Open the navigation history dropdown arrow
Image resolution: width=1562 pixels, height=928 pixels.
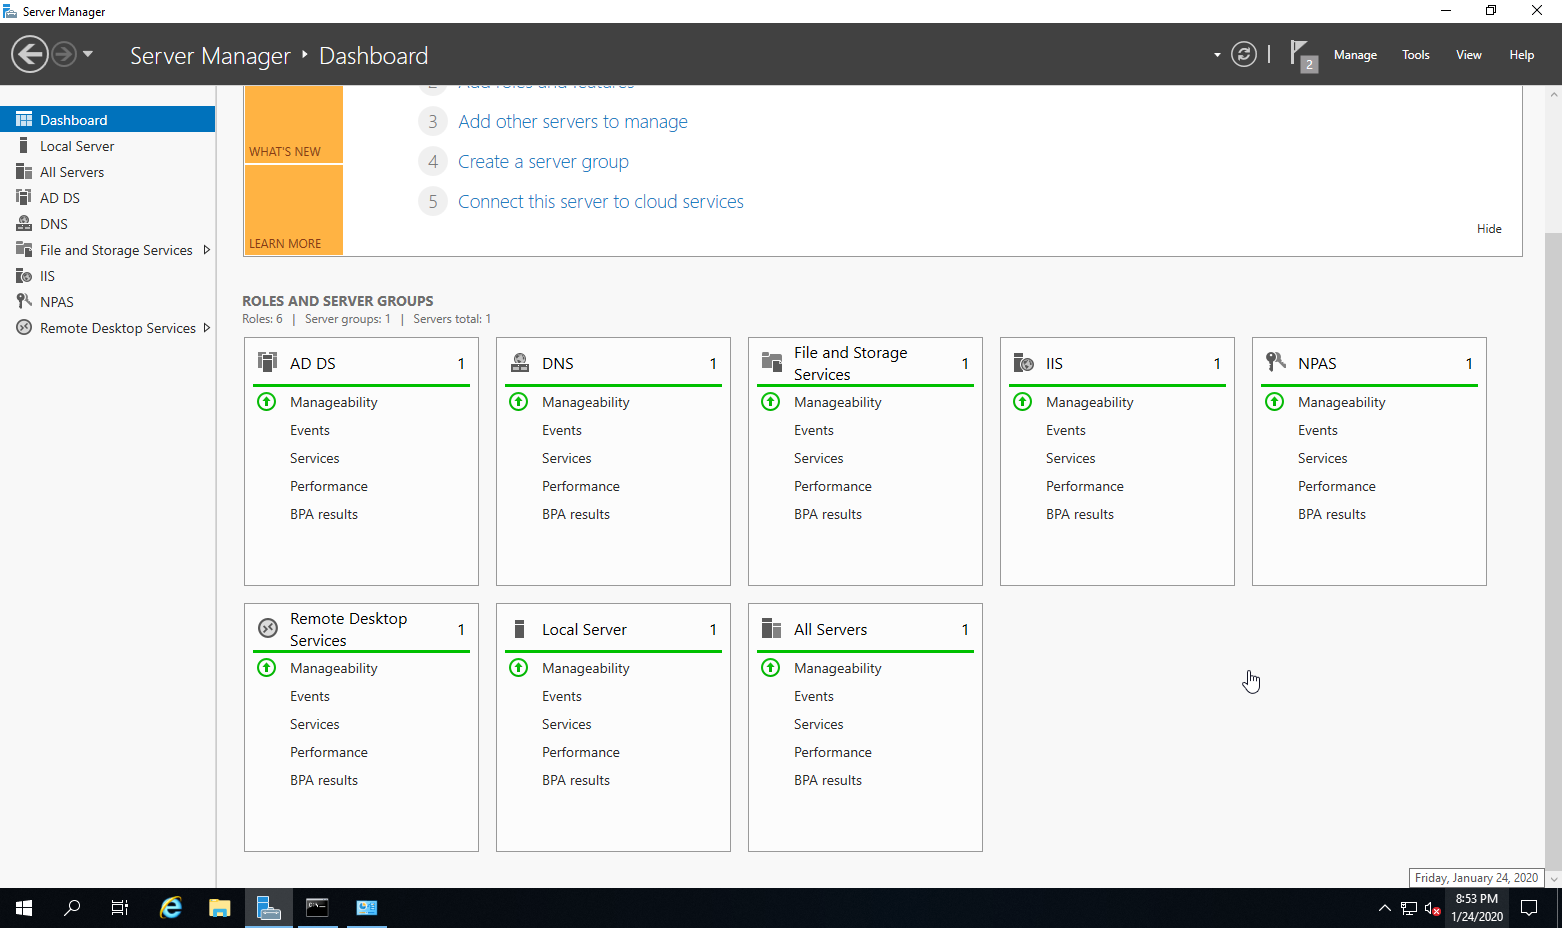click(88, 54)
